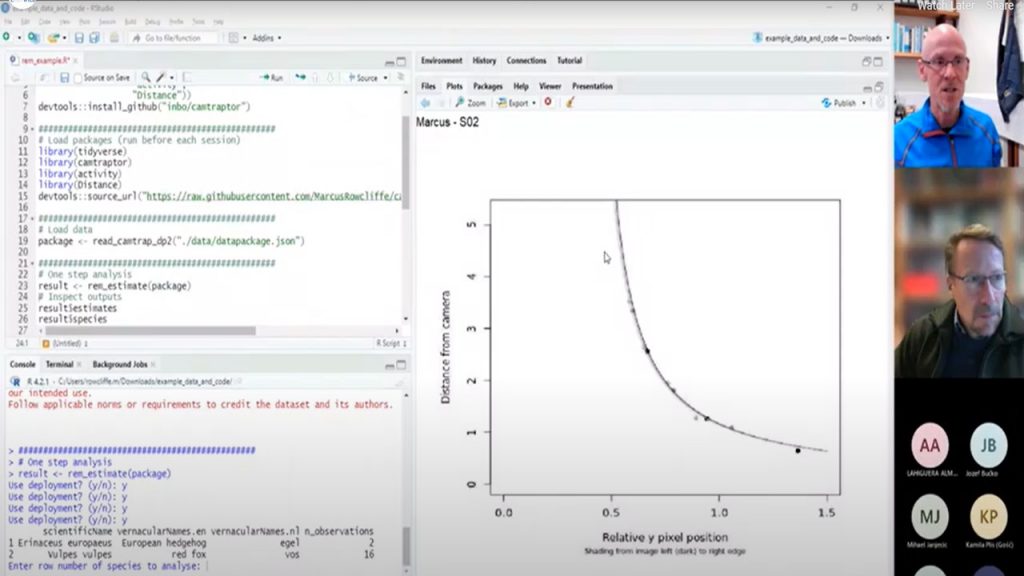Click the Save all documents toolbar icon
The height and width of the screenshot is (576, 1024).
(x=94, y=38)
